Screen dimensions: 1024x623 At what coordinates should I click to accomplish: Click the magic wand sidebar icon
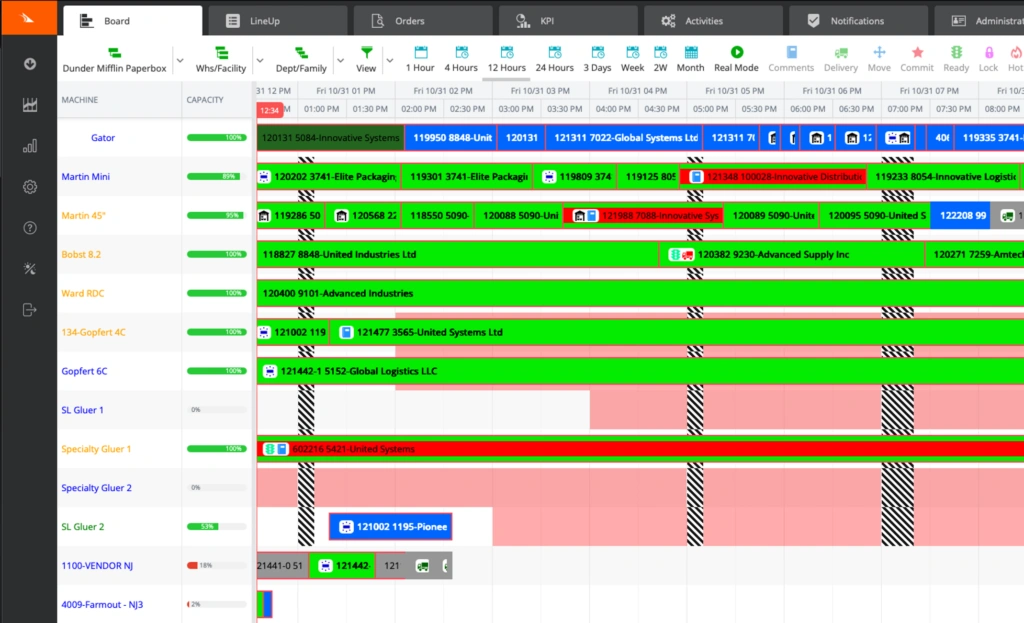(29, 268)
